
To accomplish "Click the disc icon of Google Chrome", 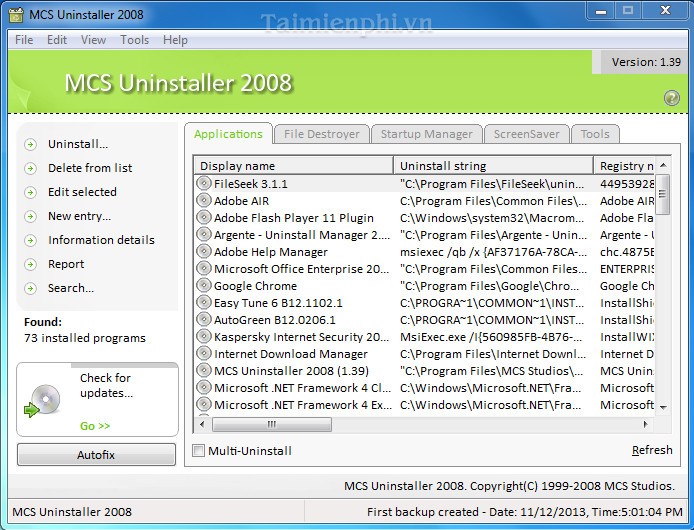I will click(x=204, y=285).
